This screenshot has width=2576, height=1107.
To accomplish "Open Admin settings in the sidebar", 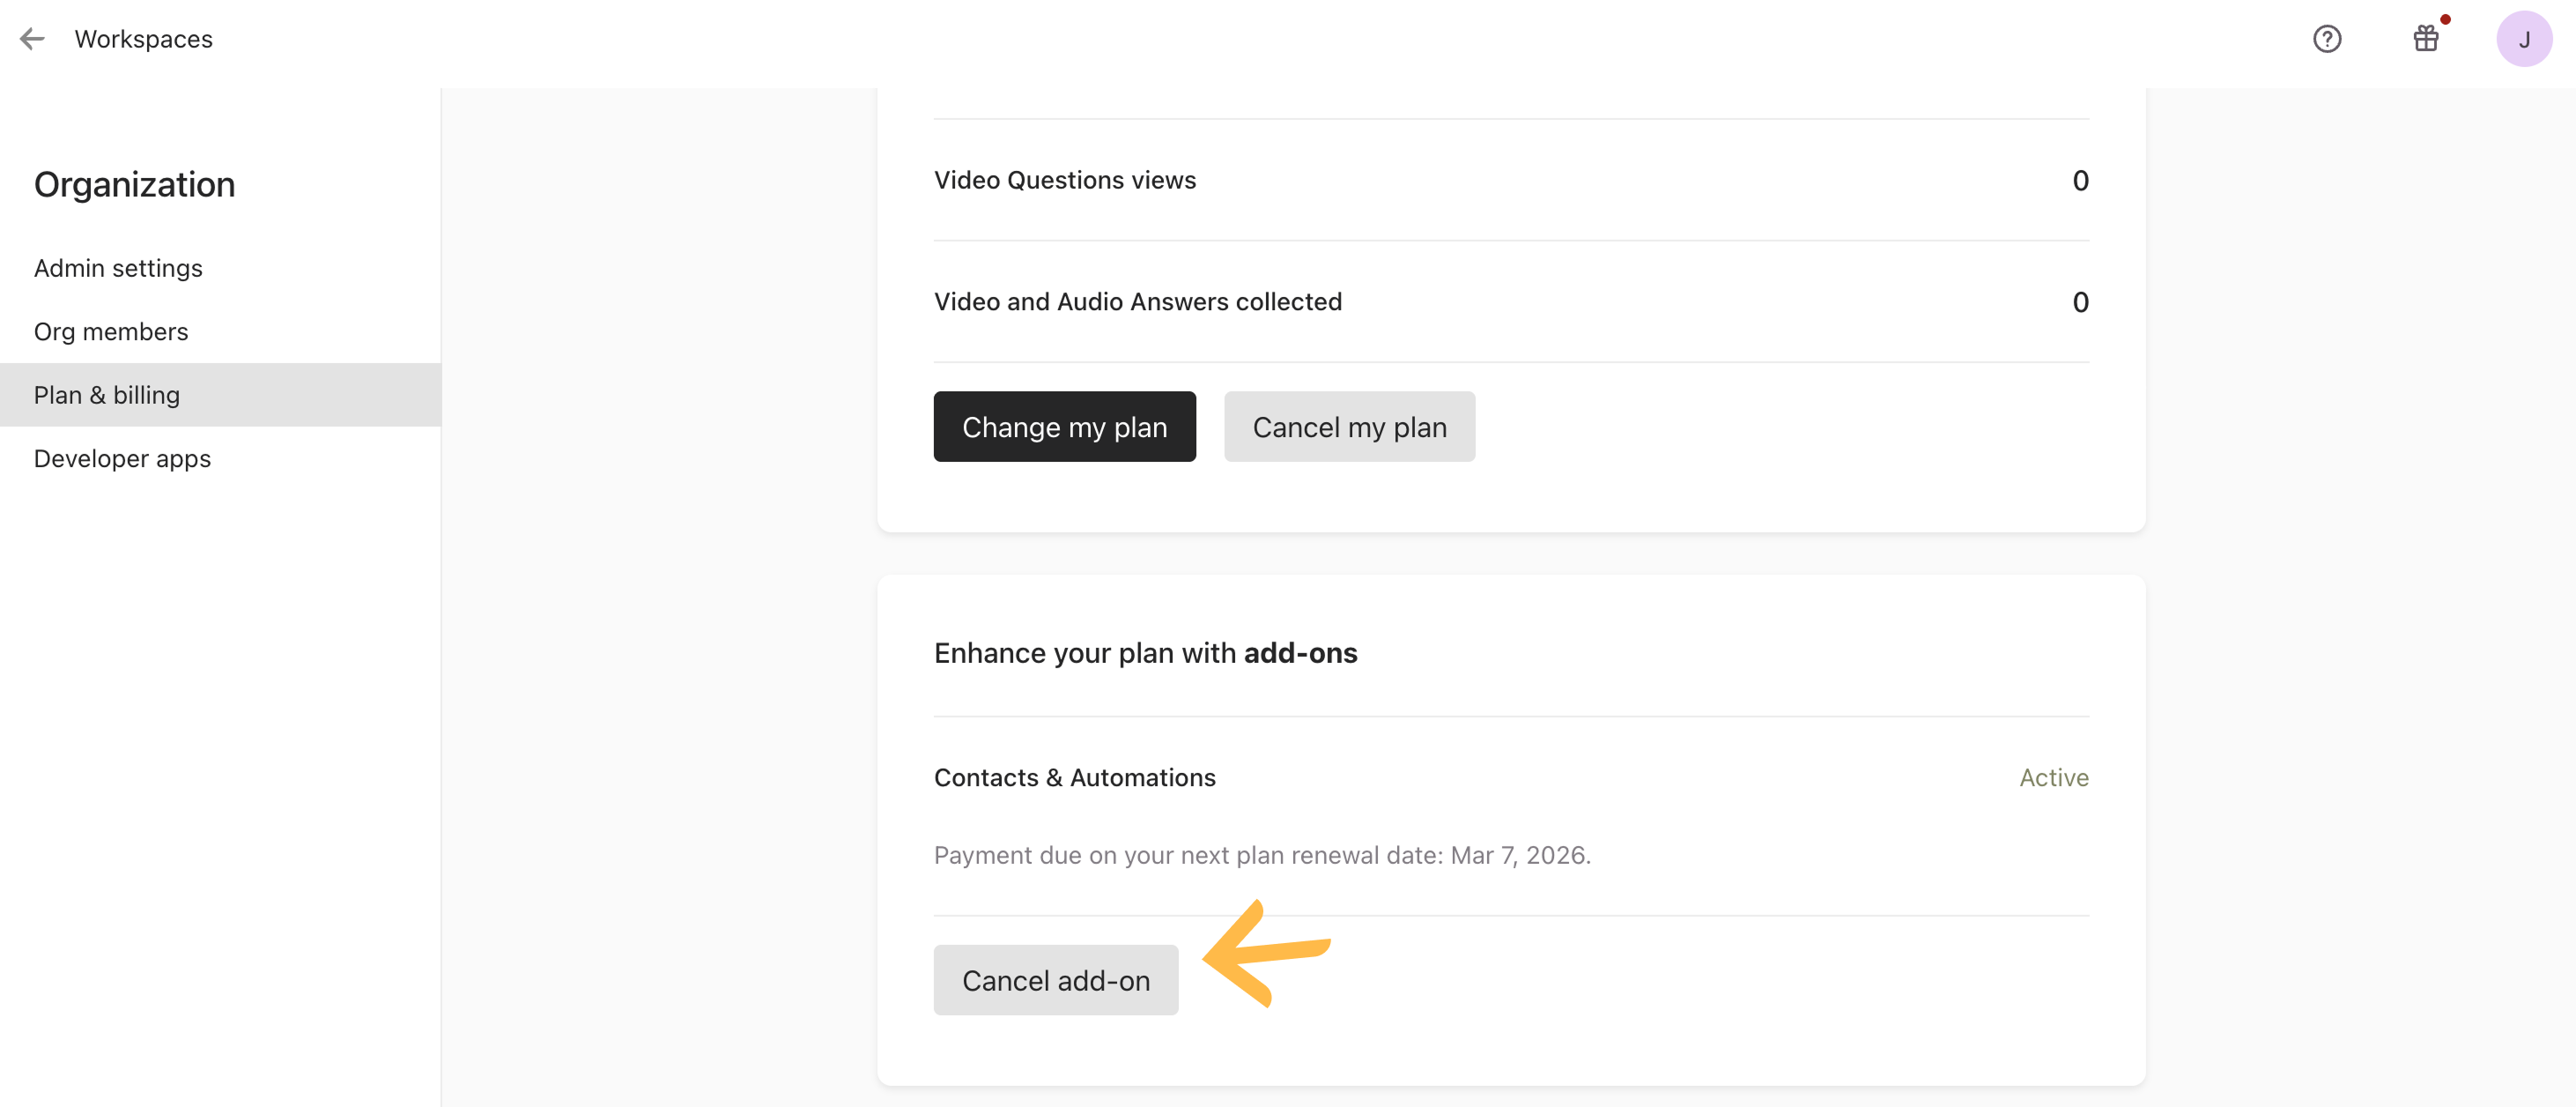I will [x=118, y=268].
